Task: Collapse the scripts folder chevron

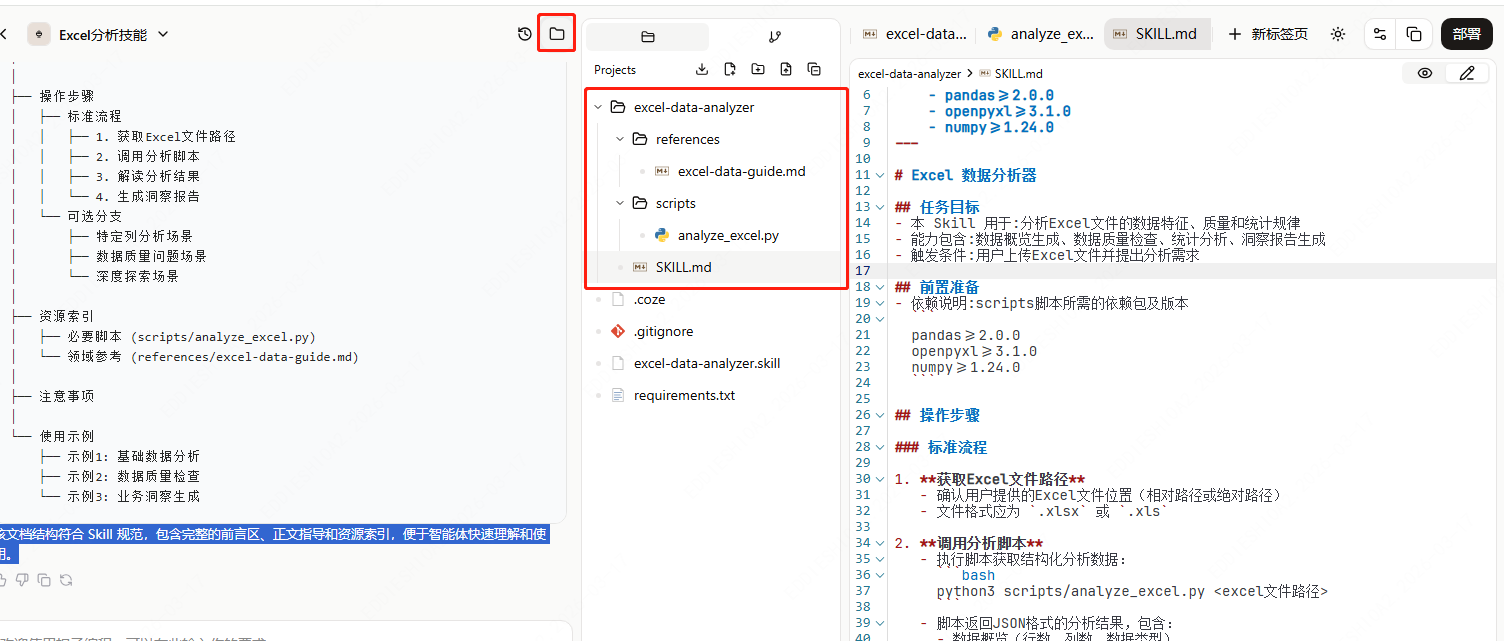Action: coord(620,203)
